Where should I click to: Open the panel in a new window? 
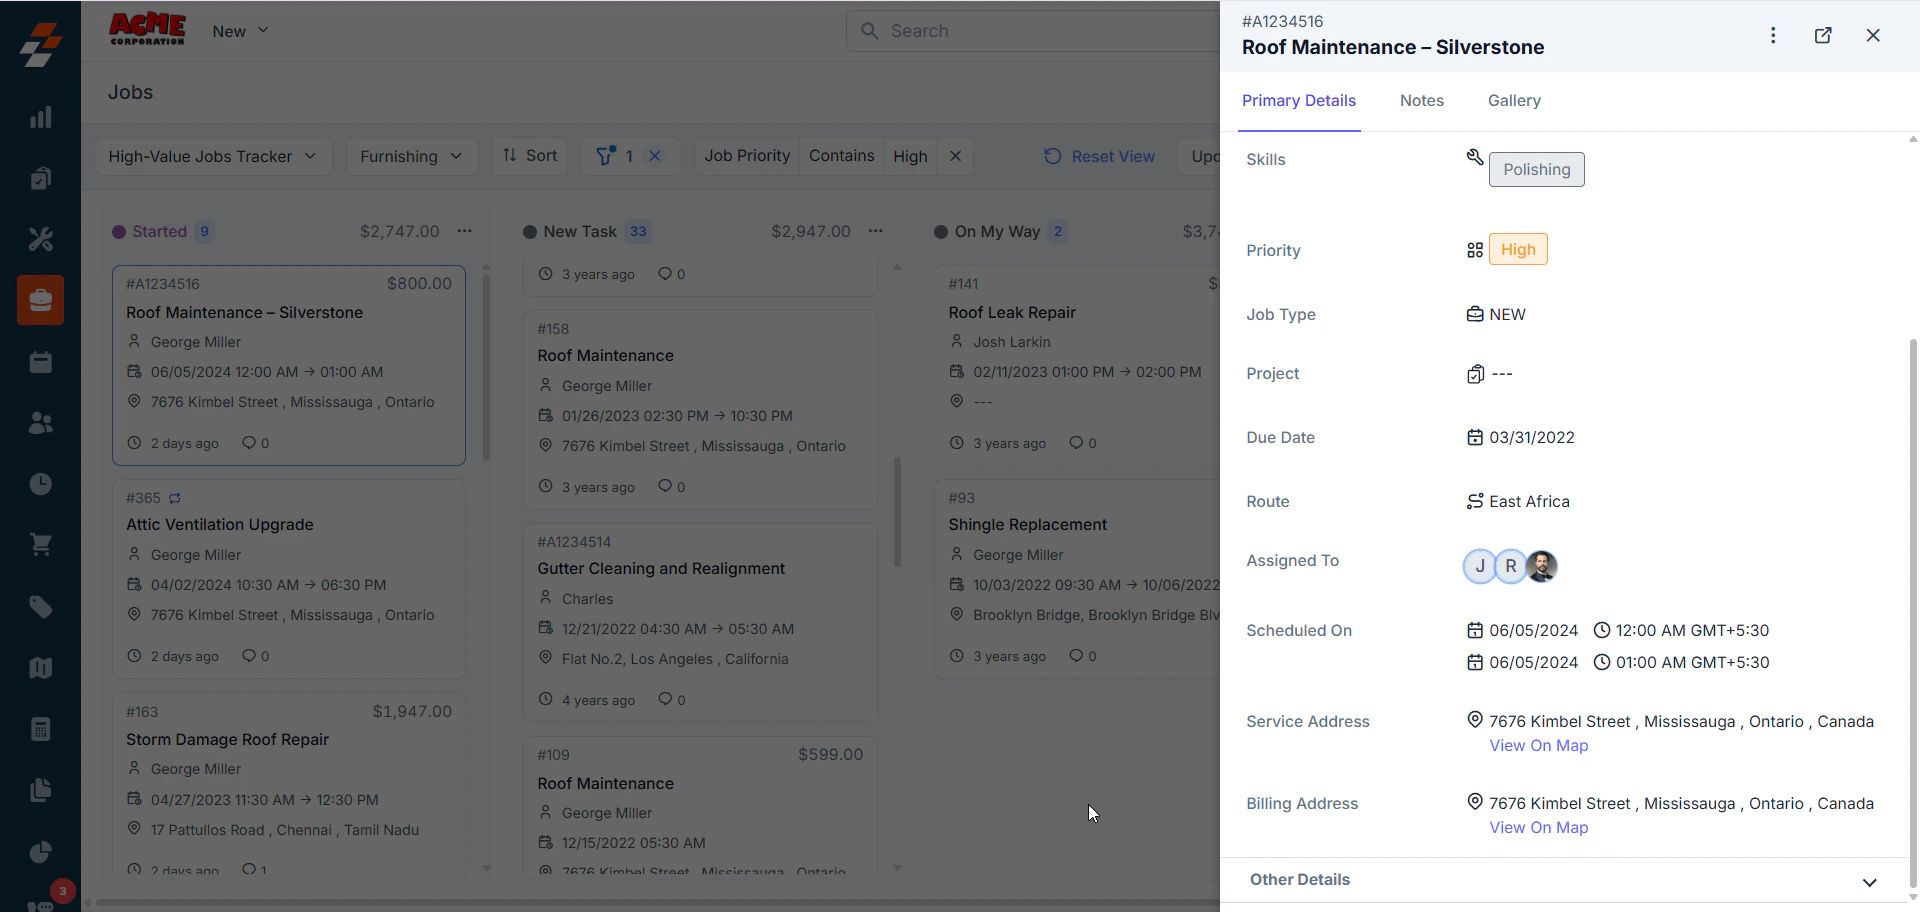click(1823, 35)
